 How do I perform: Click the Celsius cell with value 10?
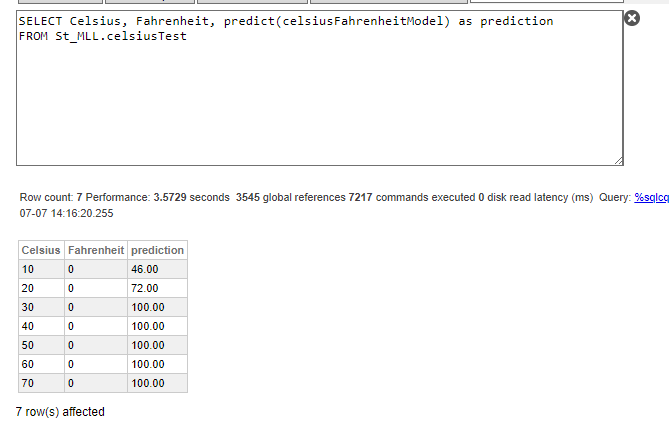[x=41, y=269]
